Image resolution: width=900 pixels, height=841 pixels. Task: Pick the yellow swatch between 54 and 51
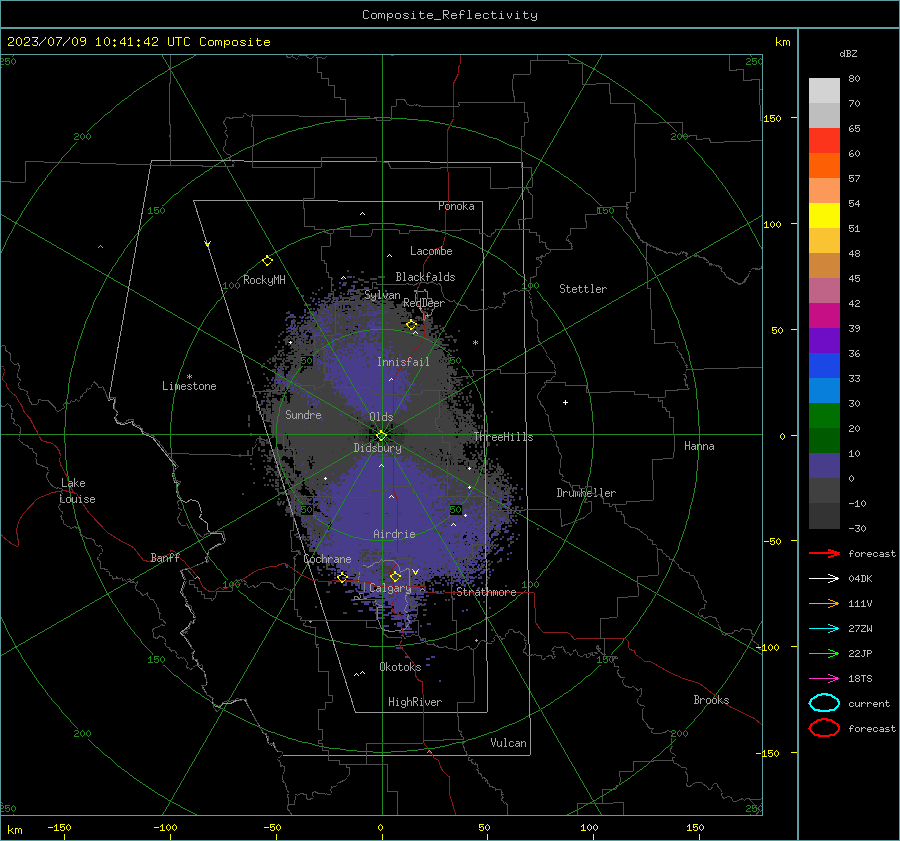point(824,215)
